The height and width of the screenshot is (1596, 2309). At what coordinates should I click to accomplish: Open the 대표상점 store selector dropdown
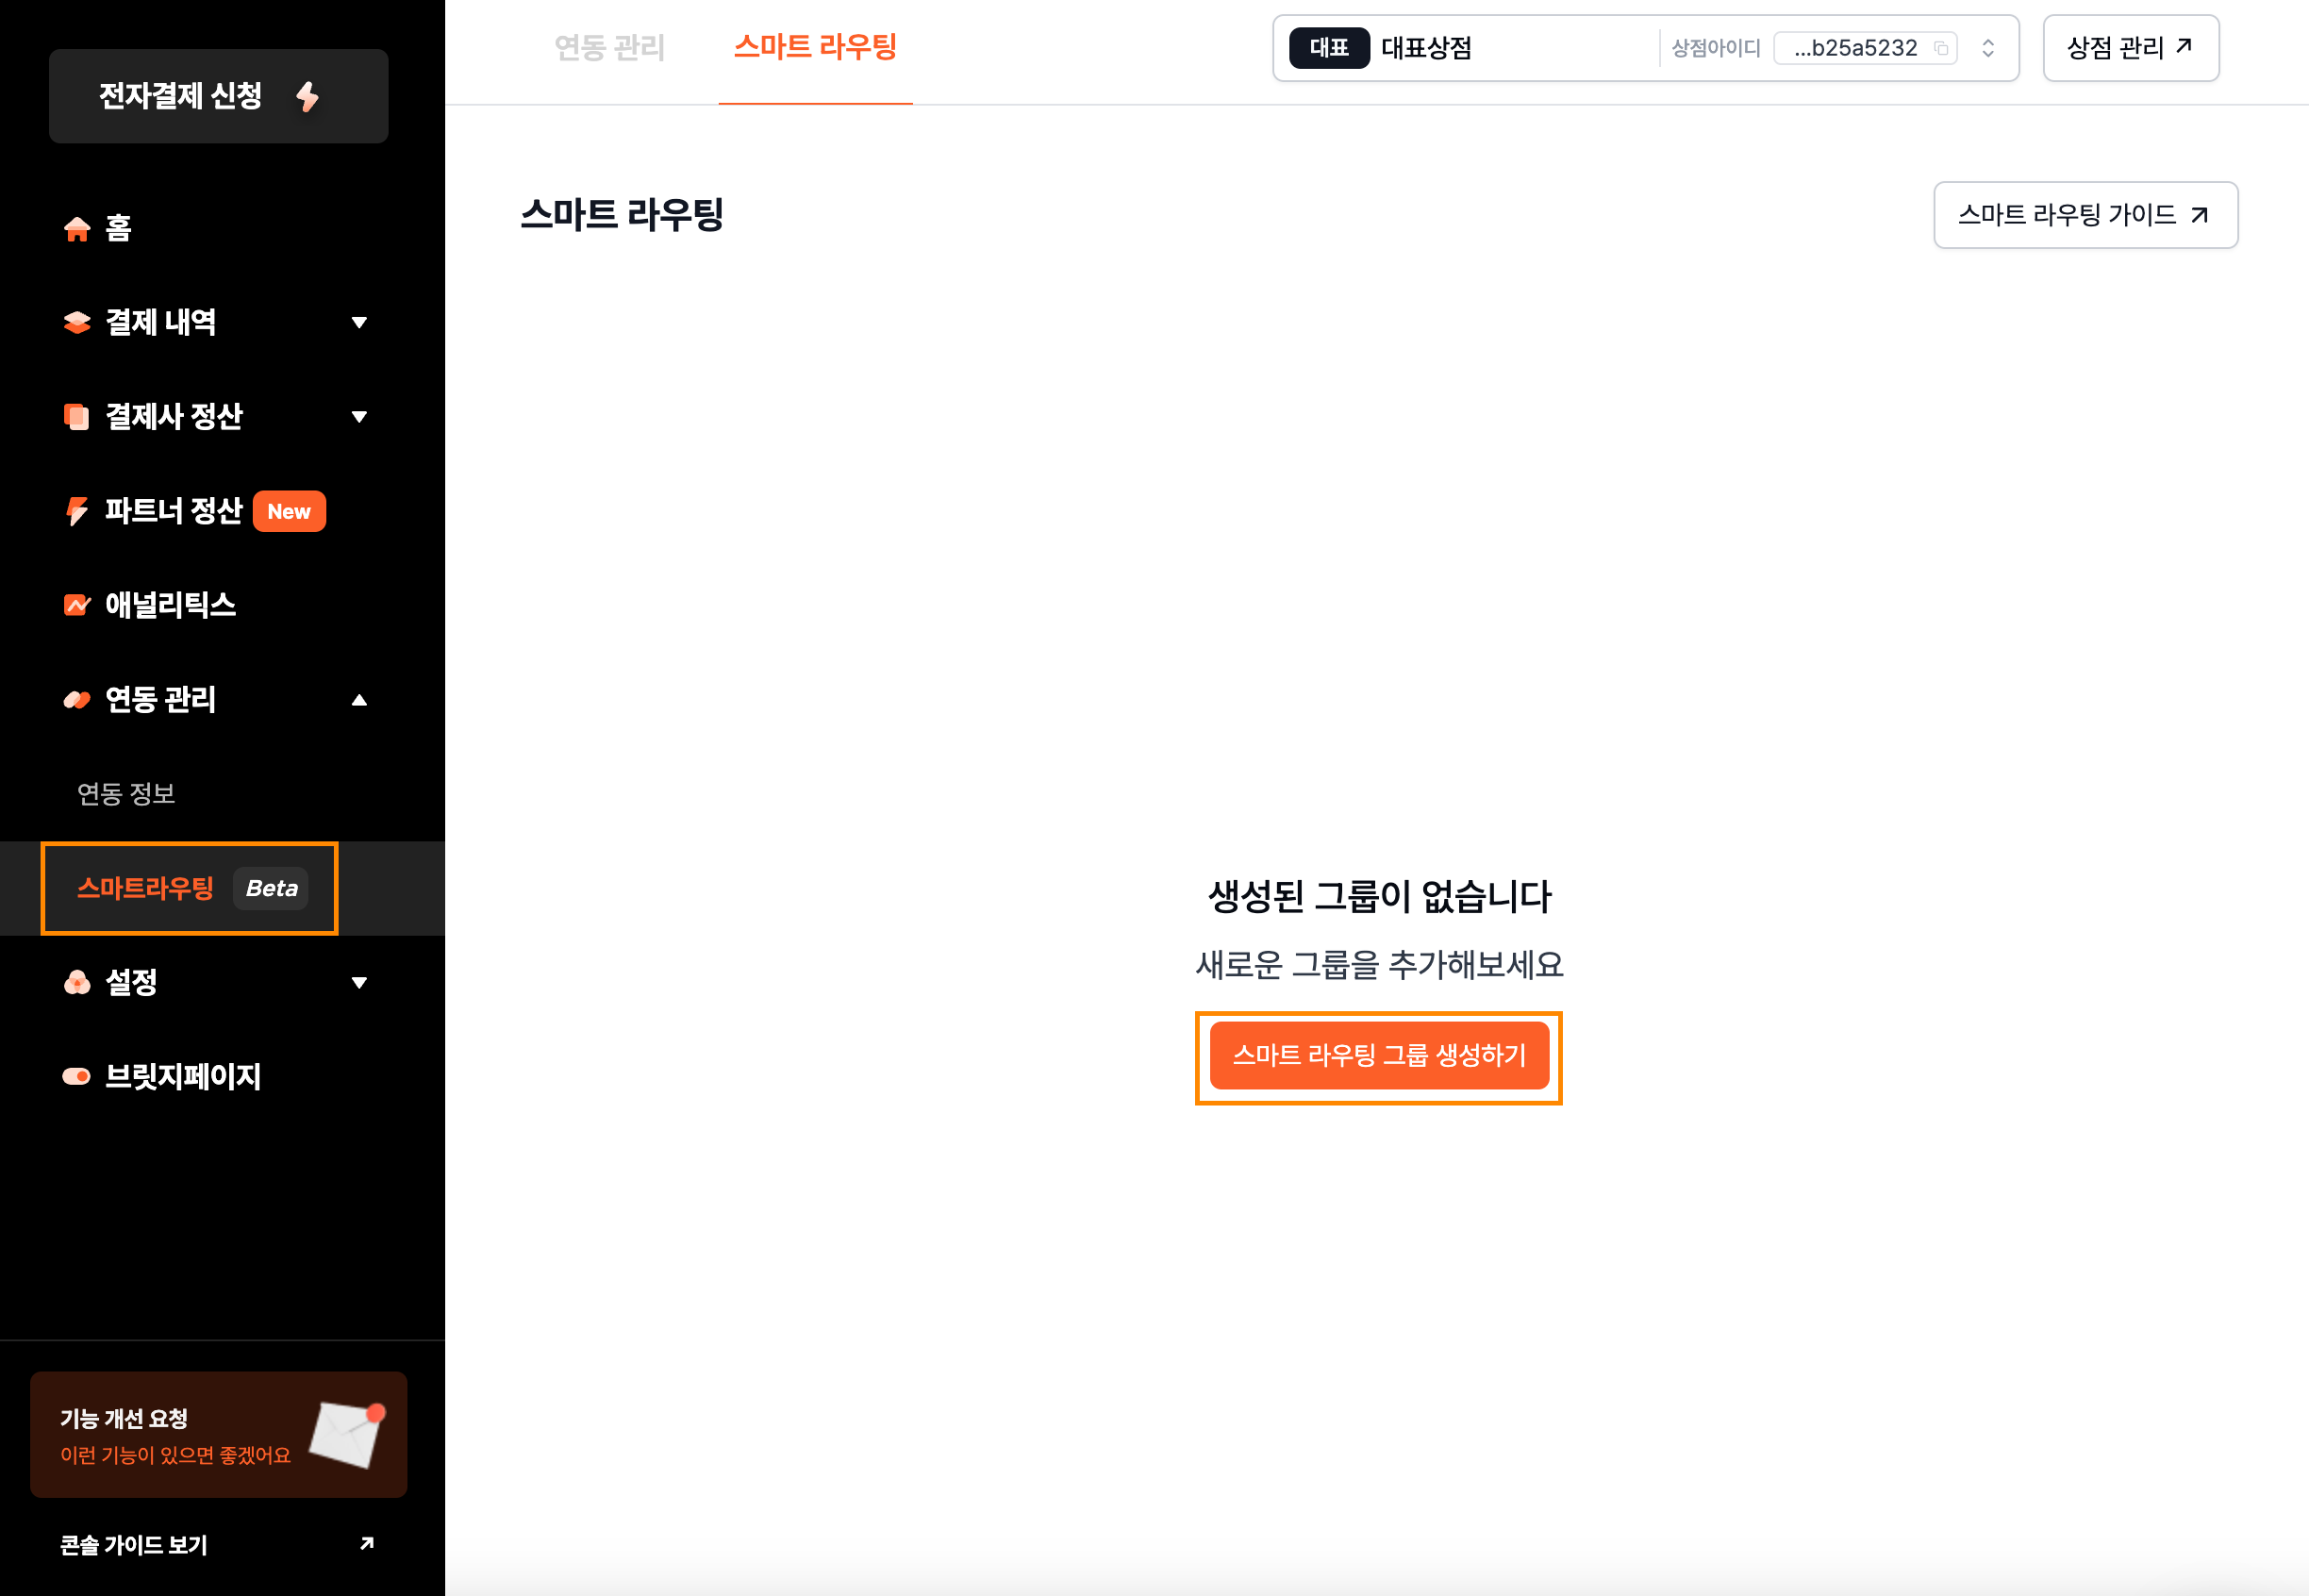point(1988,48)
